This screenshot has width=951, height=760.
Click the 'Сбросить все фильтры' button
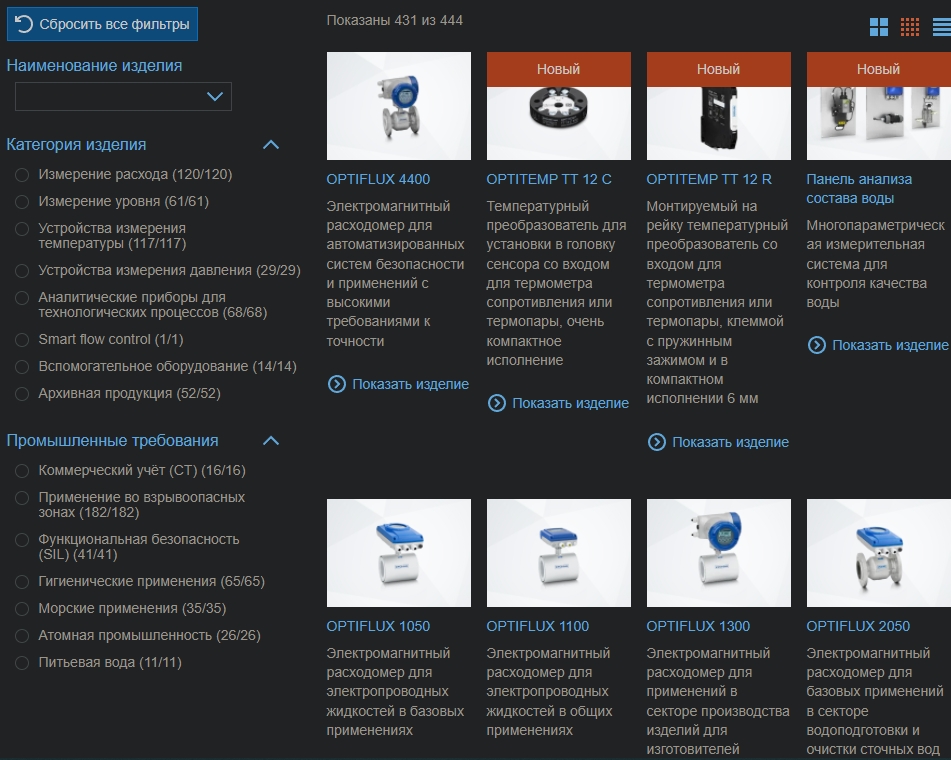coord(102,24)
